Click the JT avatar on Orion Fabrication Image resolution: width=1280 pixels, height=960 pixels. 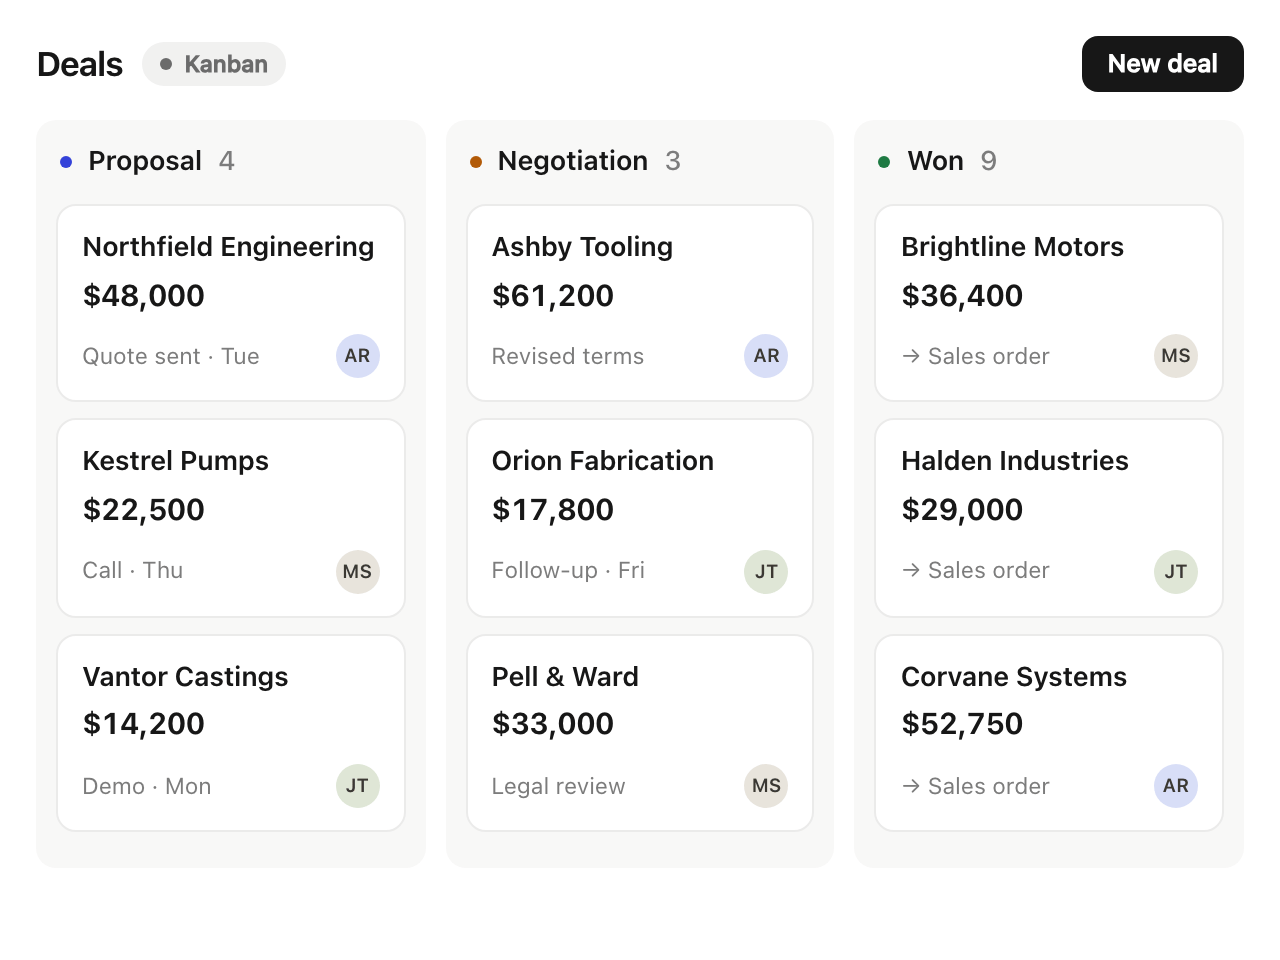pos(766,572)
